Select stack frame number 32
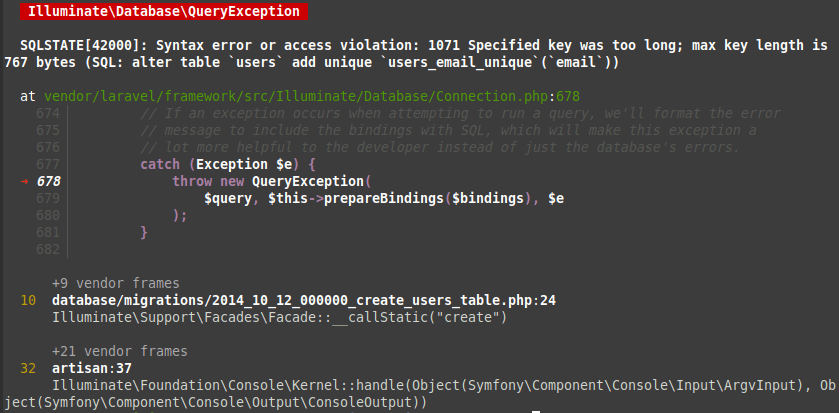The image size is (839, 413). pos(28,369)
